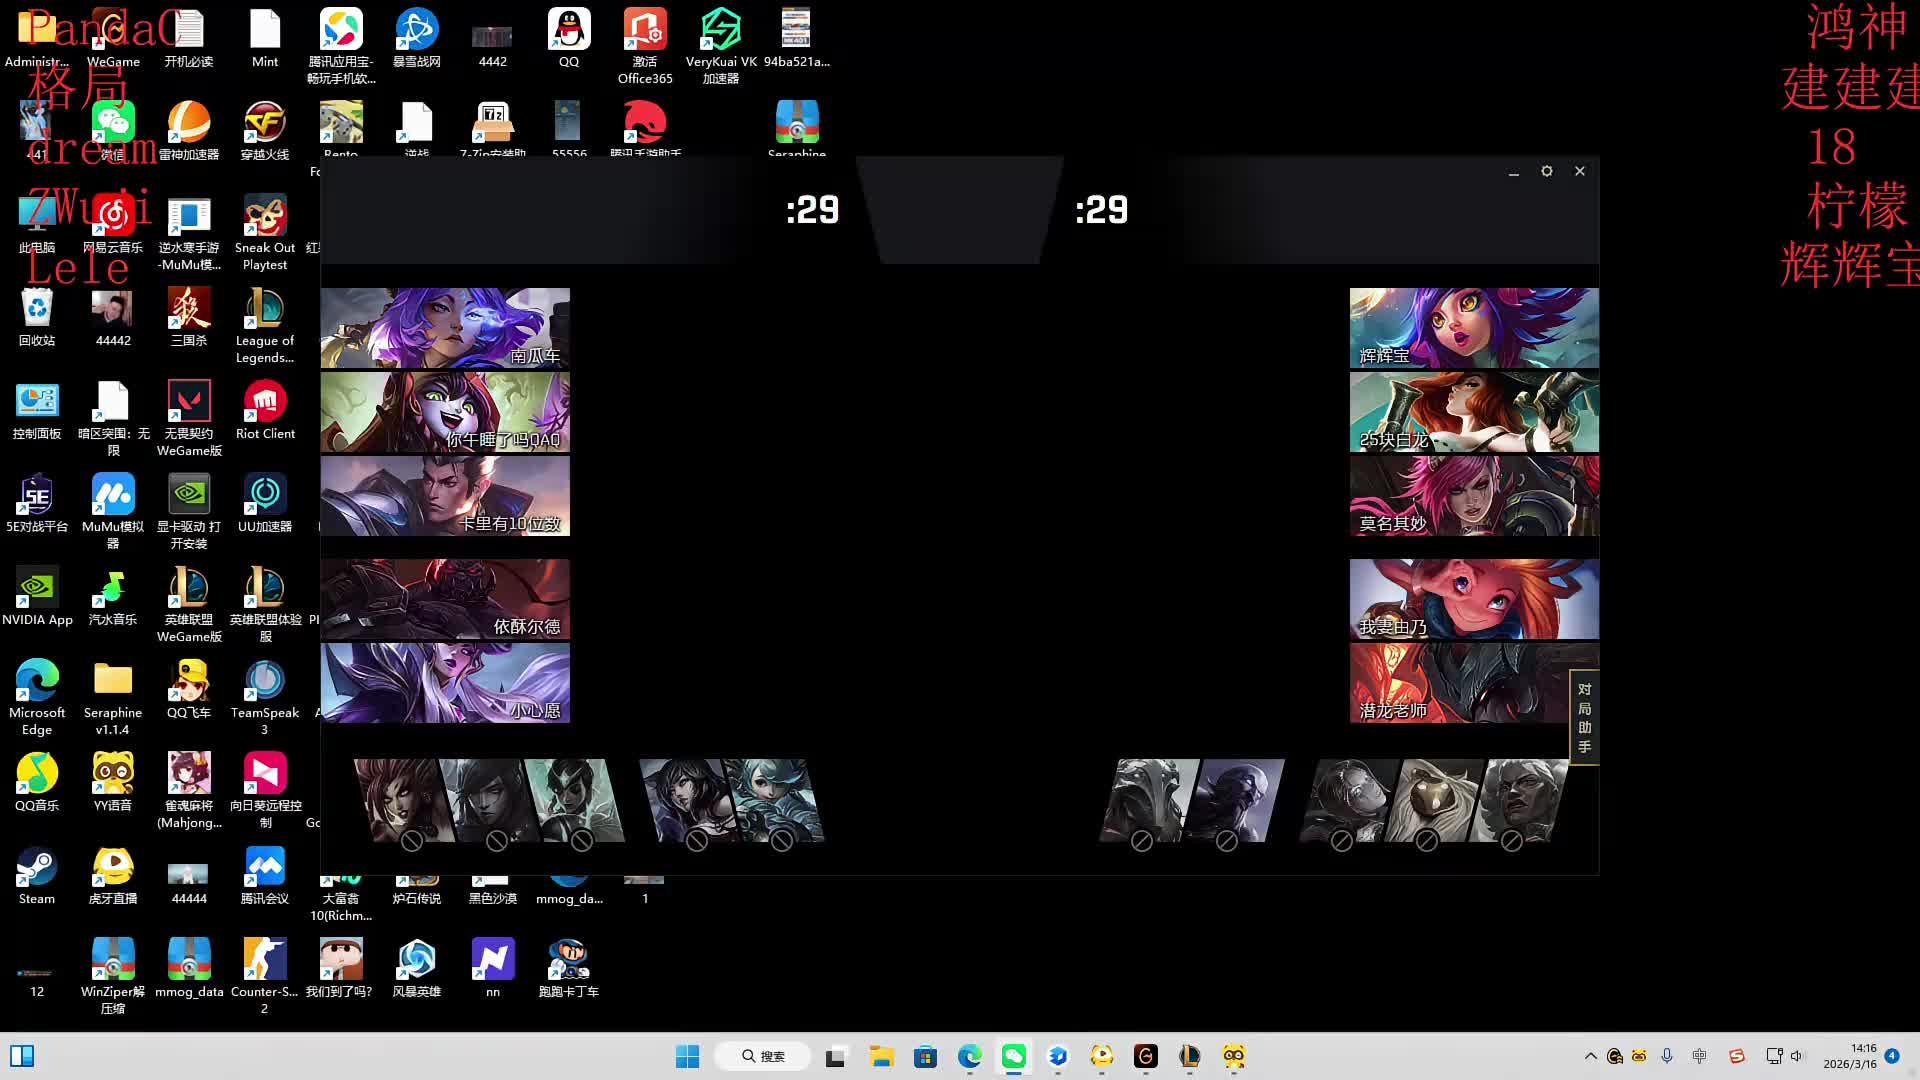Click the Windows Start button
1920x1080 pixels.
click(x=687, y=1056)
